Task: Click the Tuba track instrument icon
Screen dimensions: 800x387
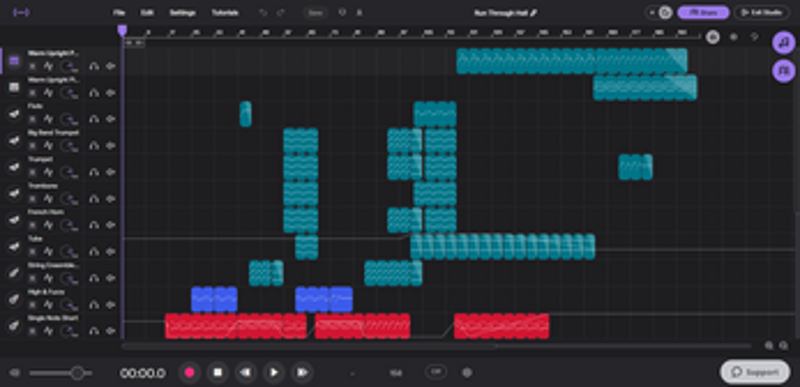Action: pos(14,246)
